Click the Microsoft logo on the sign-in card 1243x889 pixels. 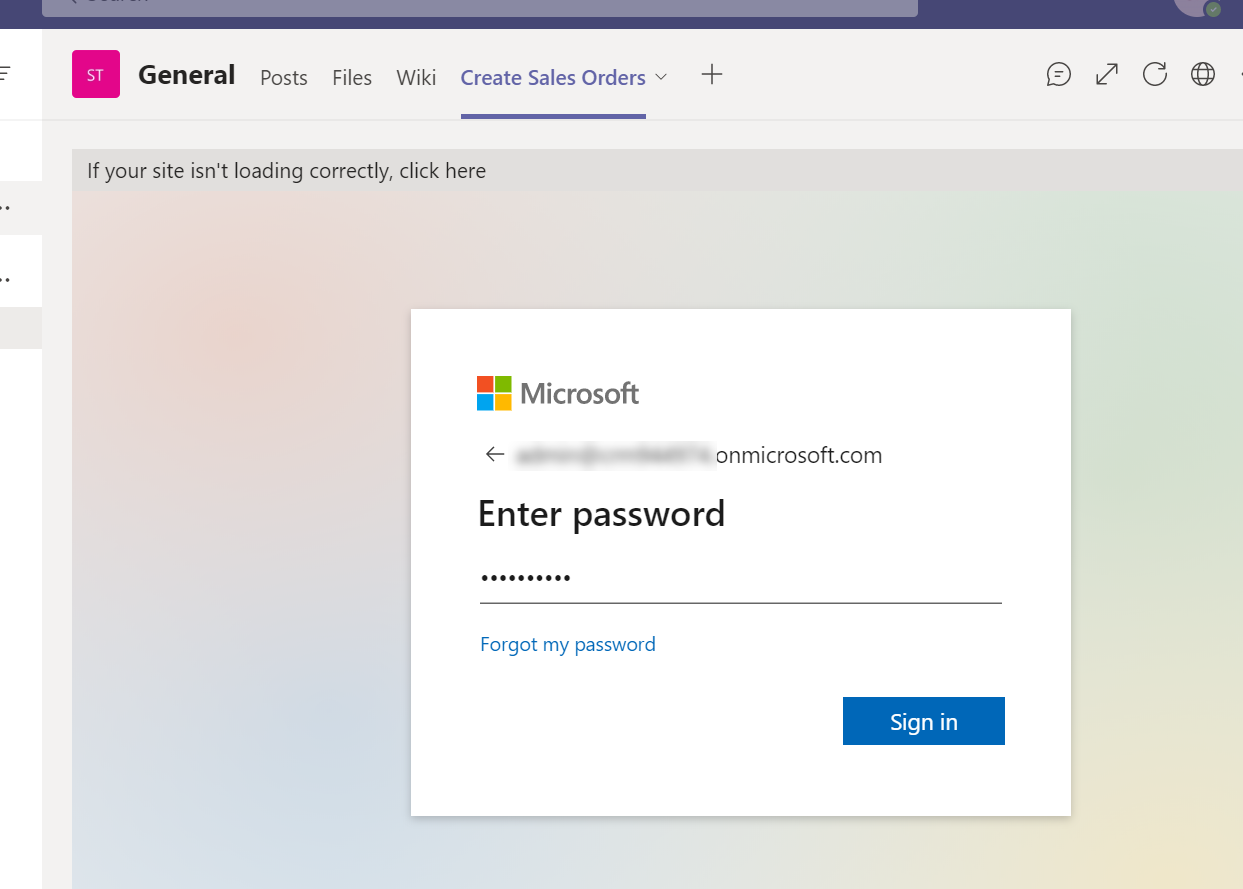[557, 392]
